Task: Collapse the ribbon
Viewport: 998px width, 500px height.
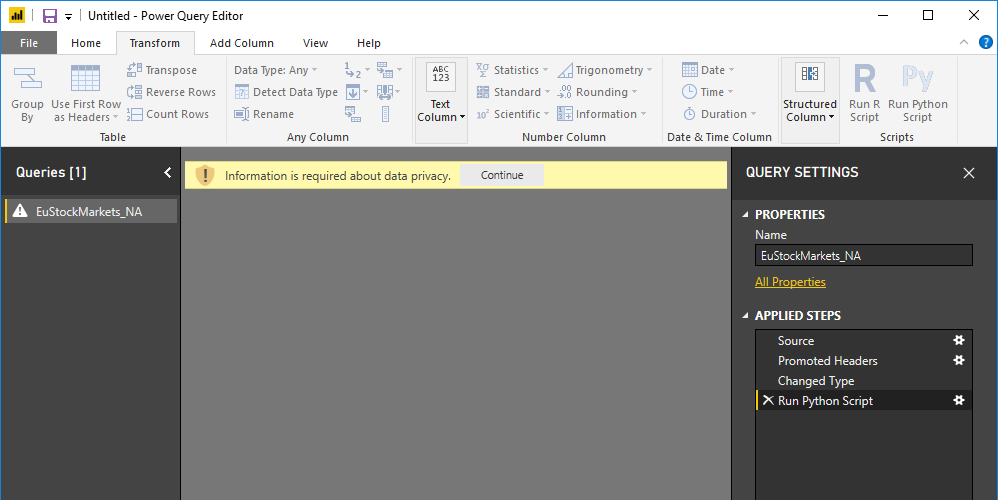Action: [x=964, y=42]
